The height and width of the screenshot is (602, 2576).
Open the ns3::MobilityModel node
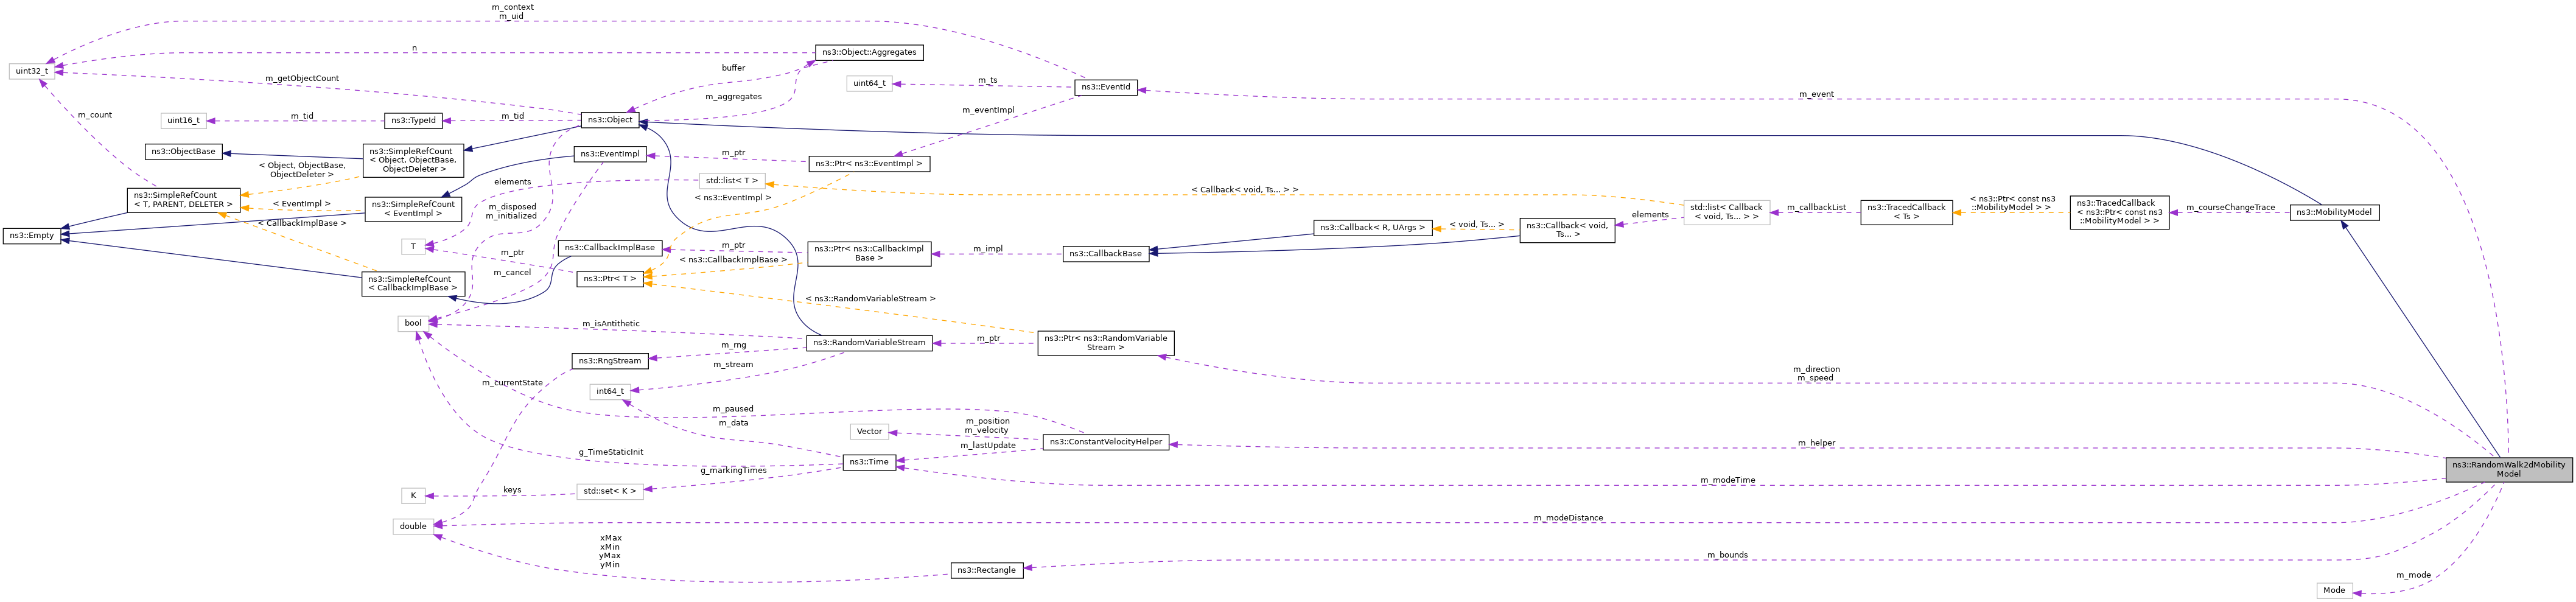pyautogui.click(x=2333, y=212)
